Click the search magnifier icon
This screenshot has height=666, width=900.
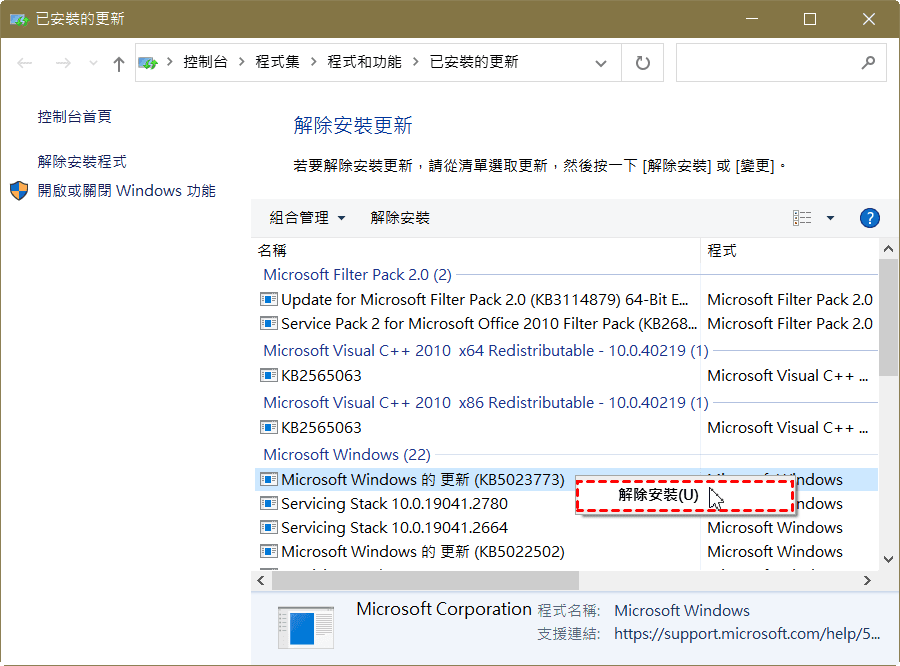pos(868,63)
